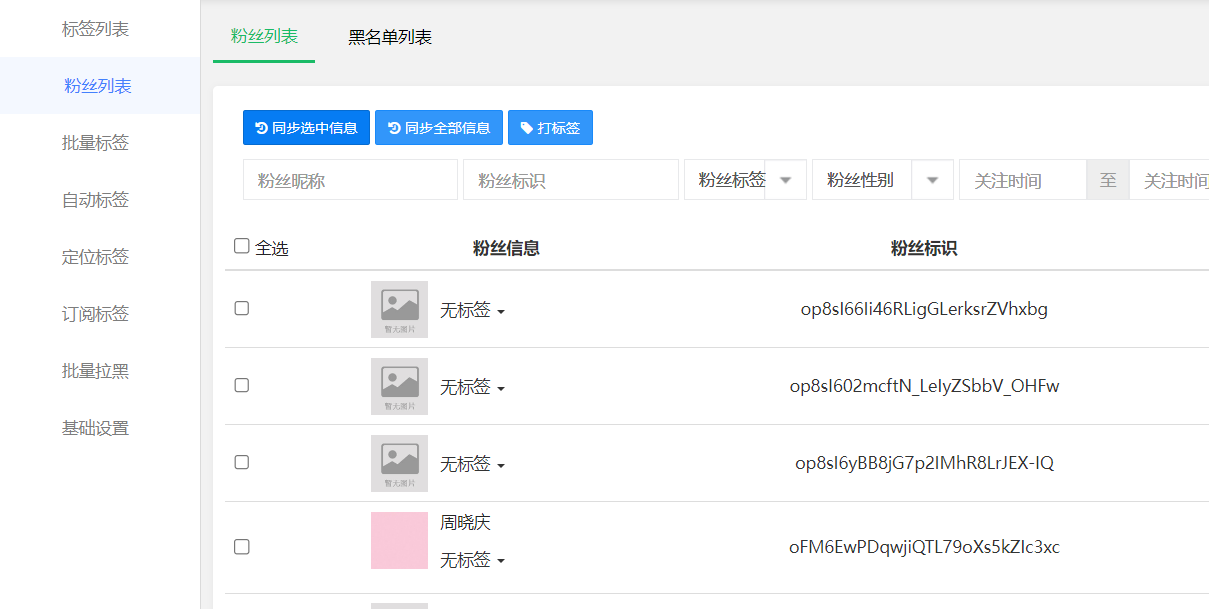Screen dimensions: 1209x609
Task: Click avatar placeholder in op8sI66Ii46RLigGLerksrZVhxbg row
Action: coord(399,309)
